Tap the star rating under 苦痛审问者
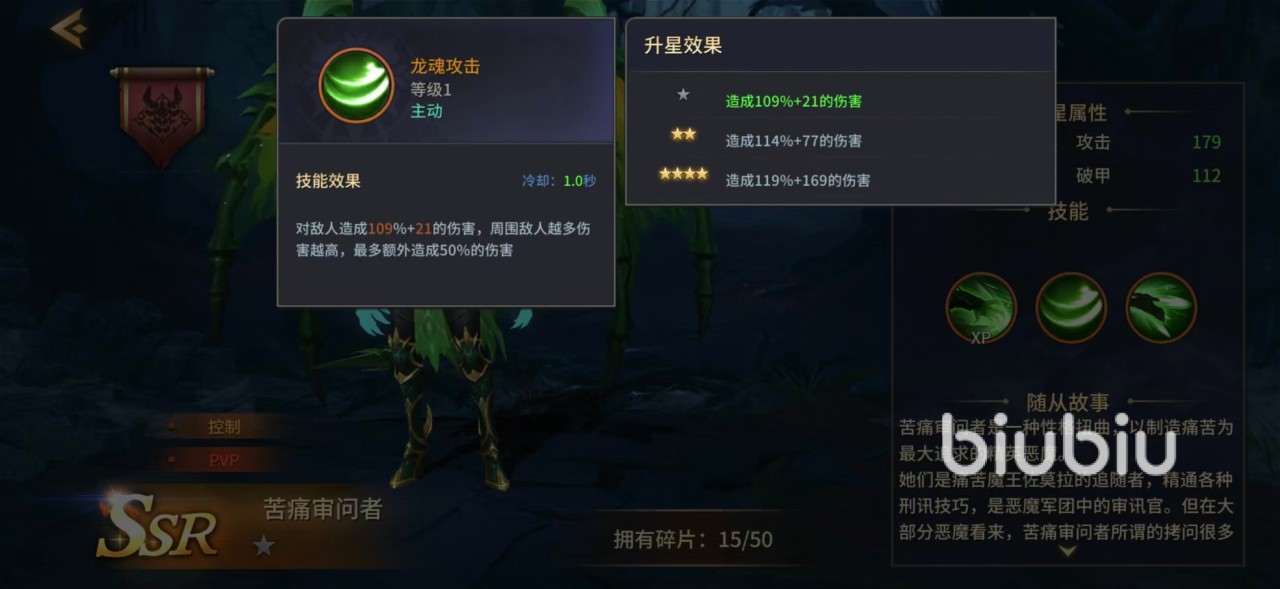 pyautogui.click(x=264, y=546)
